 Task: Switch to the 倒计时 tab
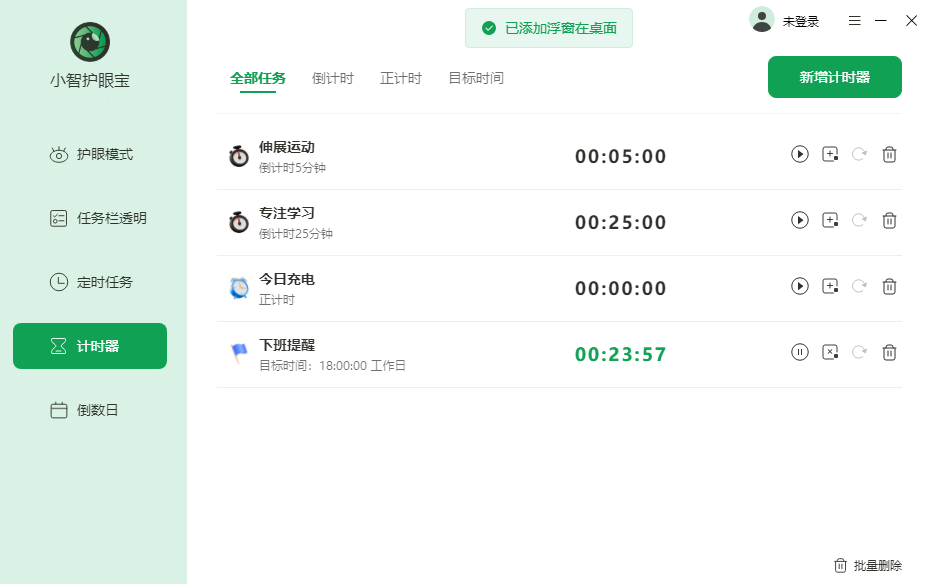pos(334,78)
